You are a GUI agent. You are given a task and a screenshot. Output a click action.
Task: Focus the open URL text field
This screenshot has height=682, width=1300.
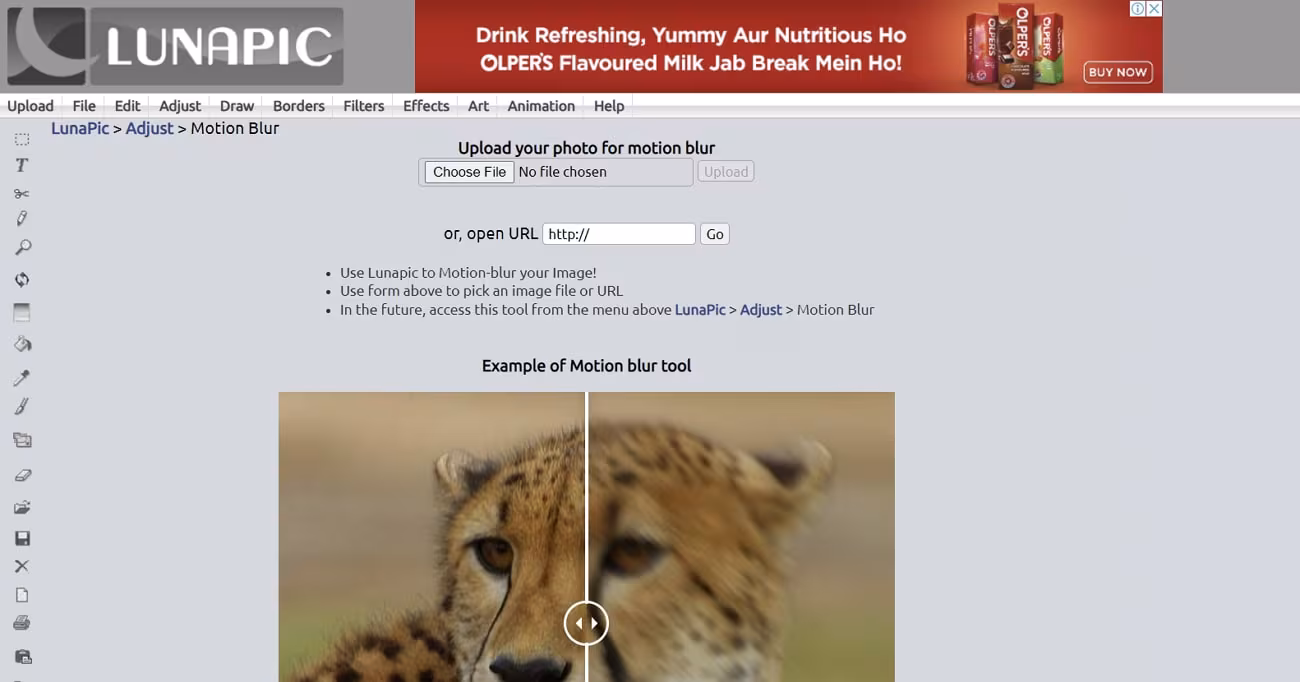coord(619,234)
